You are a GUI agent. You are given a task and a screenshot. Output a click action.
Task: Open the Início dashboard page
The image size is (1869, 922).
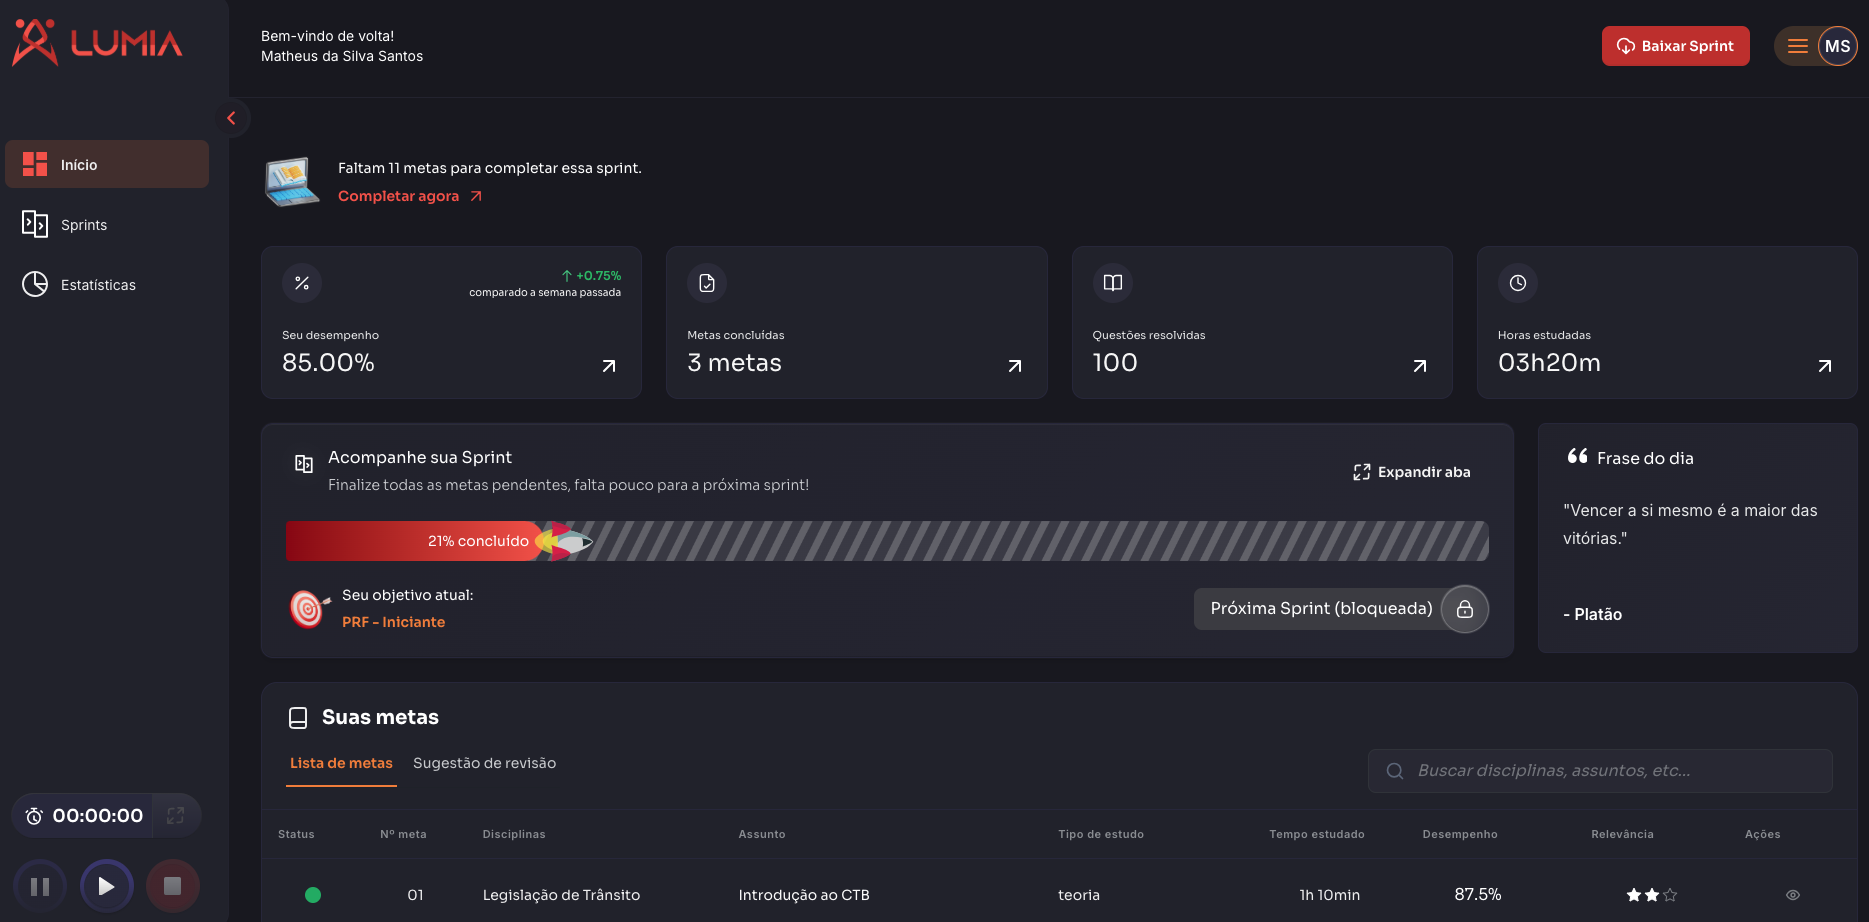[107, 165]
